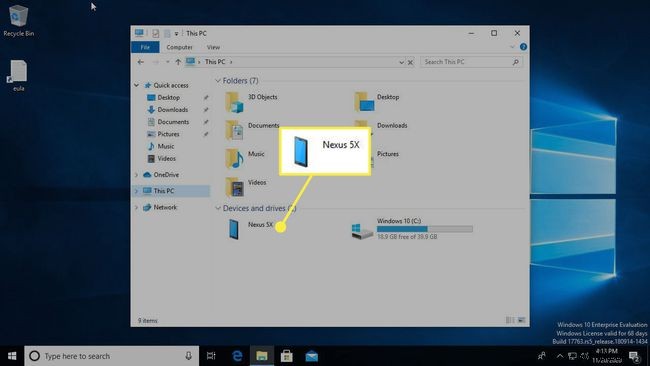The height and width of the screenshot is (366, 650).
Task: Go up one level with up arrow
Action: (178, 62)
